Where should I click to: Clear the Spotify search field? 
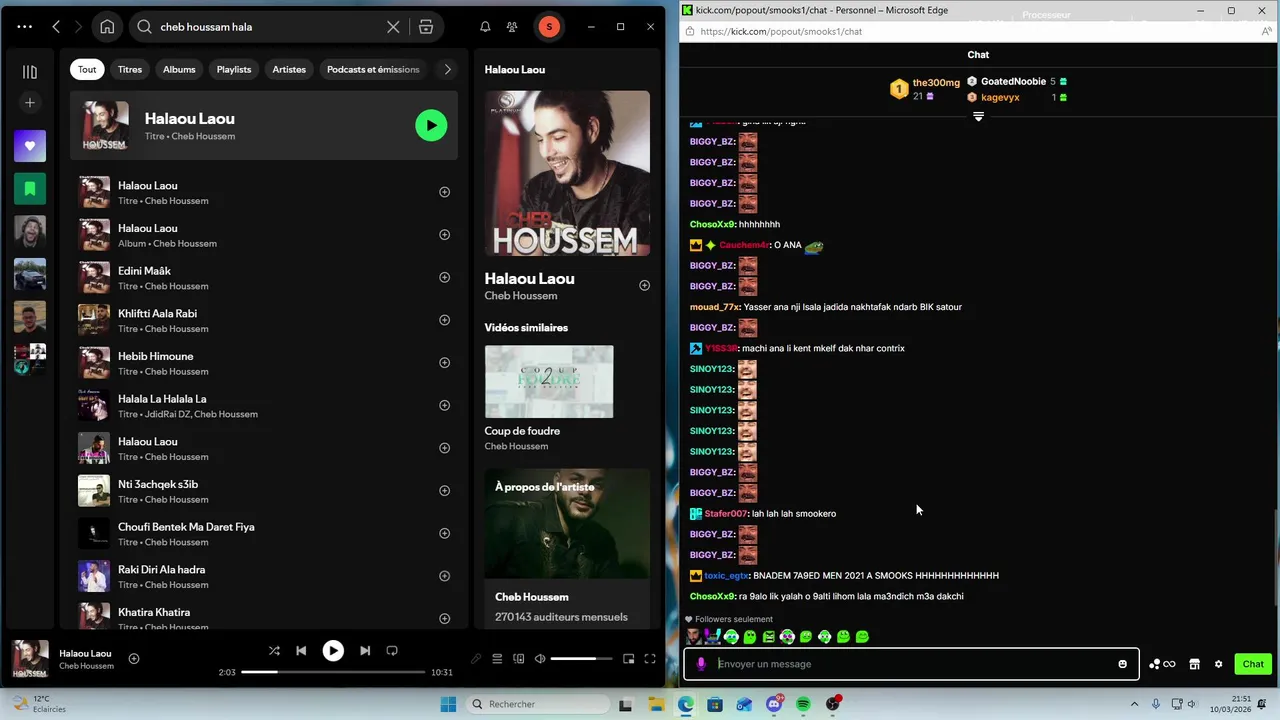pyautogui.click(x=393, y=27)
